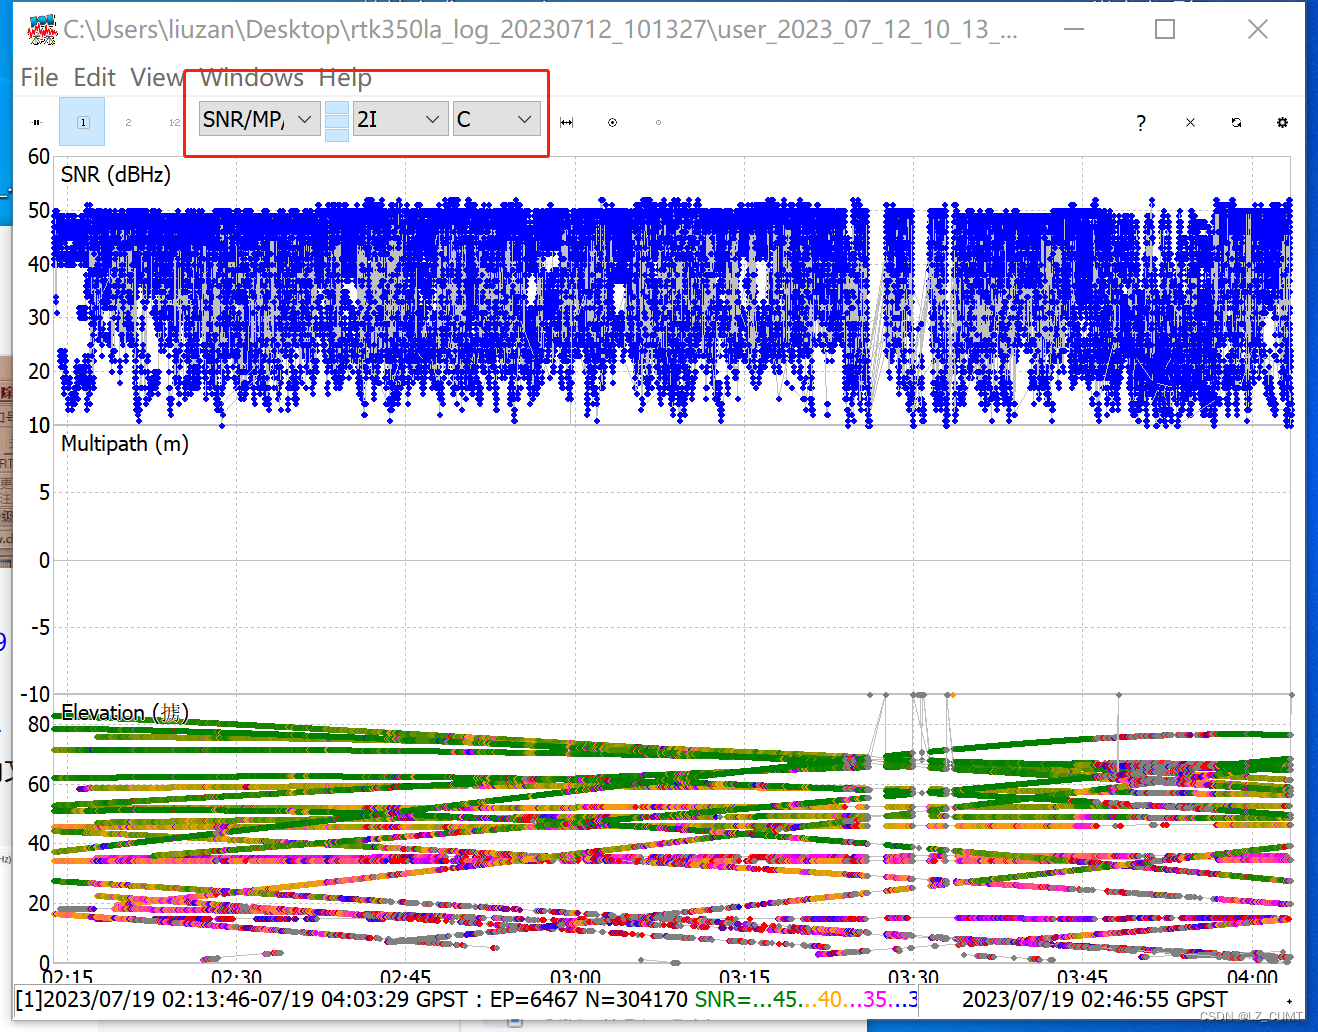Screen dimensions: 1318x1032
Task: Click the refresh plot icon
Action: click(x=1236, y=122)
